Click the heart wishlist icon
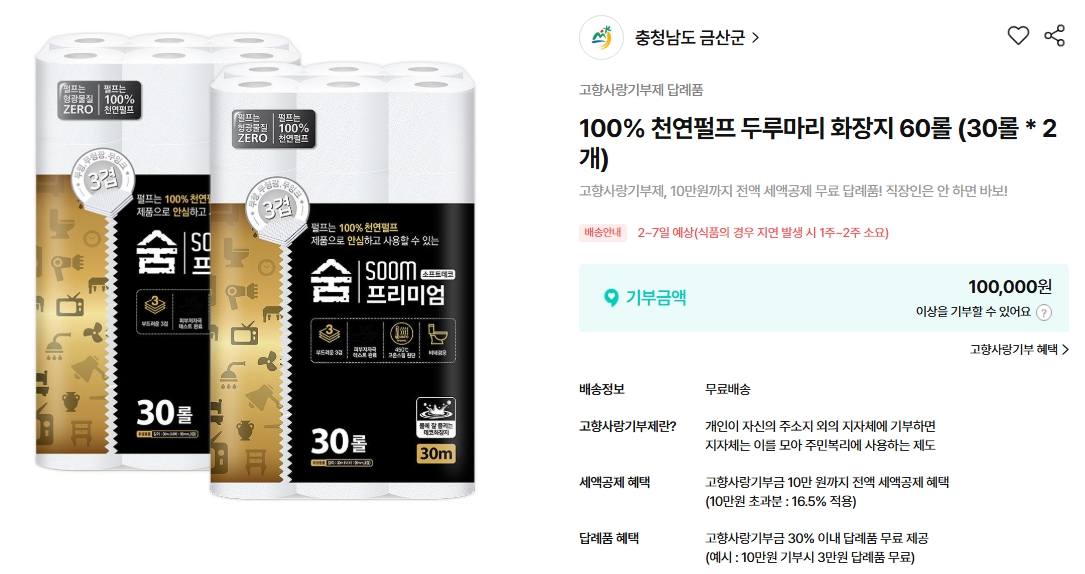This screenshot has width=1085, height=574. [1017, 35]
